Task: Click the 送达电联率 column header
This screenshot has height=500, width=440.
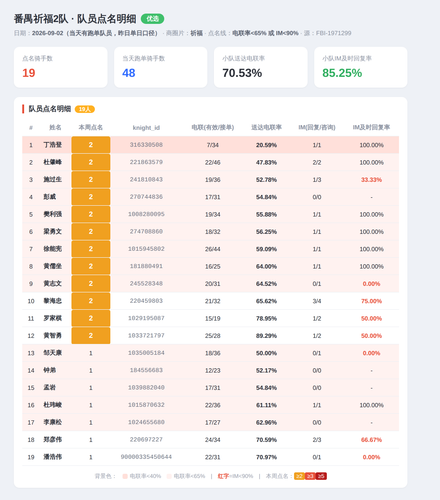Action: (x=266, y=127)
